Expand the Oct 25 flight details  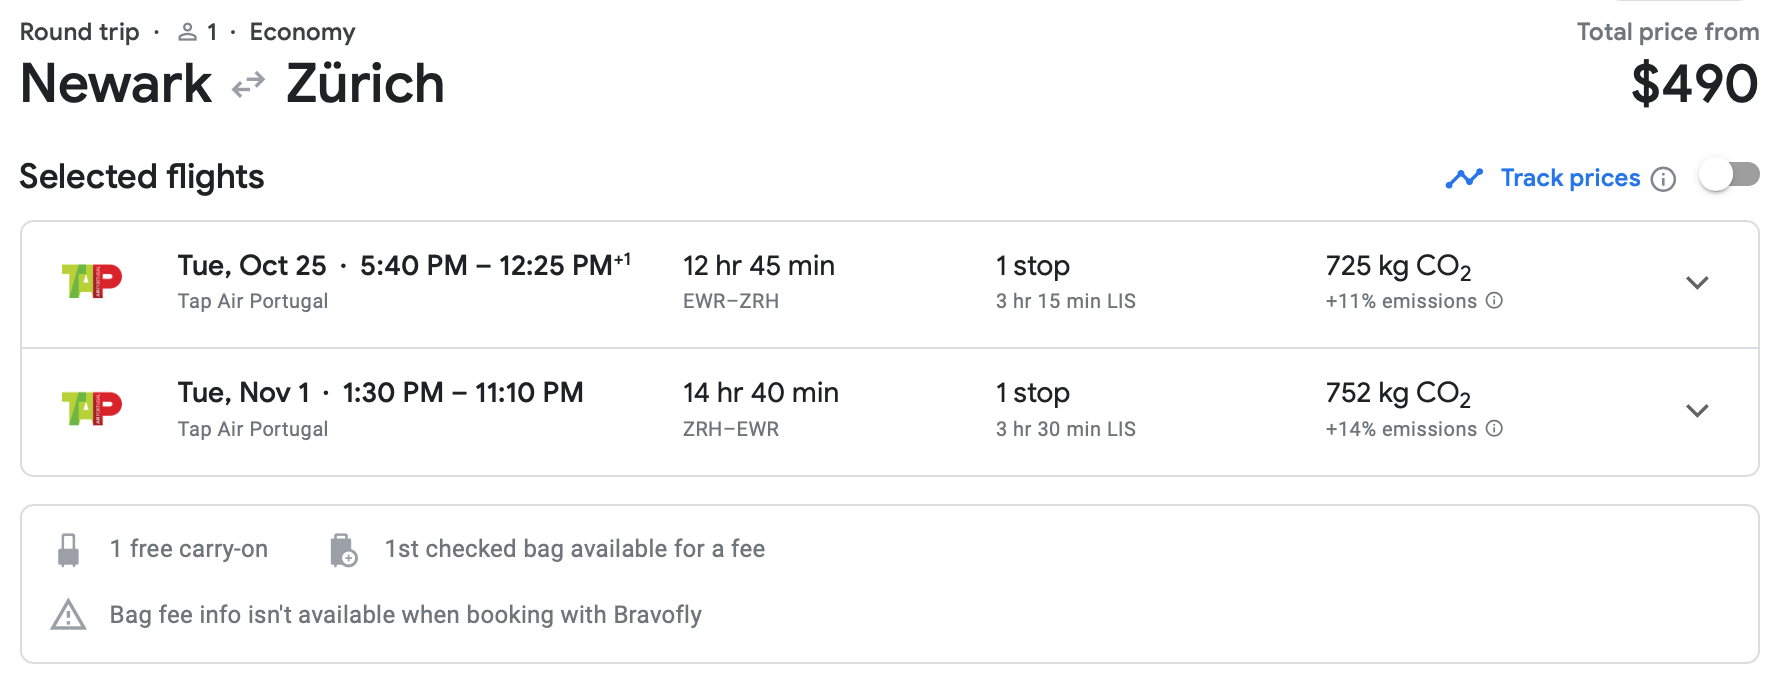1697,283
